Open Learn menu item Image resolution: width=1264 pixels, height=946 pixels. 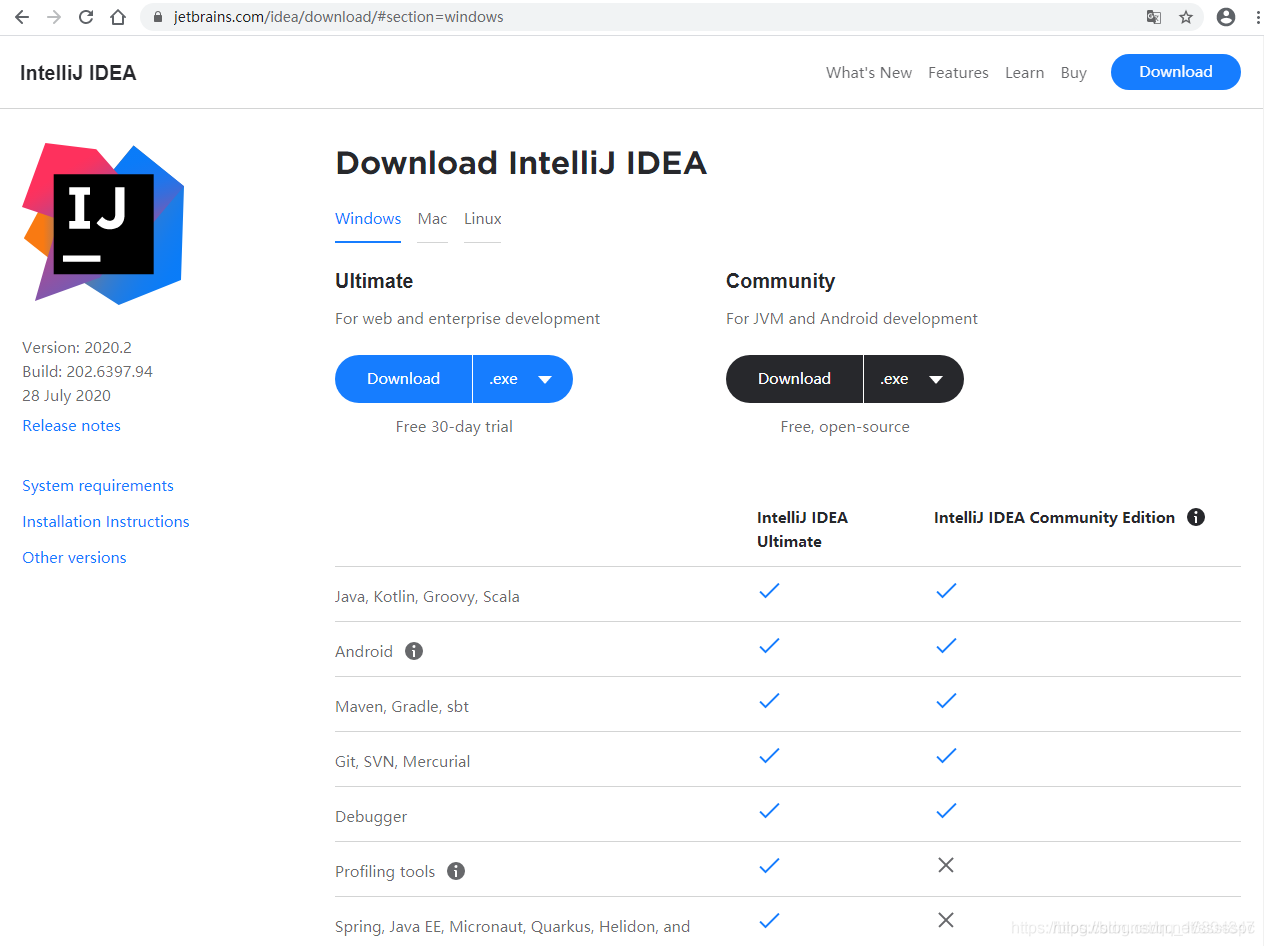(1024, 73)
